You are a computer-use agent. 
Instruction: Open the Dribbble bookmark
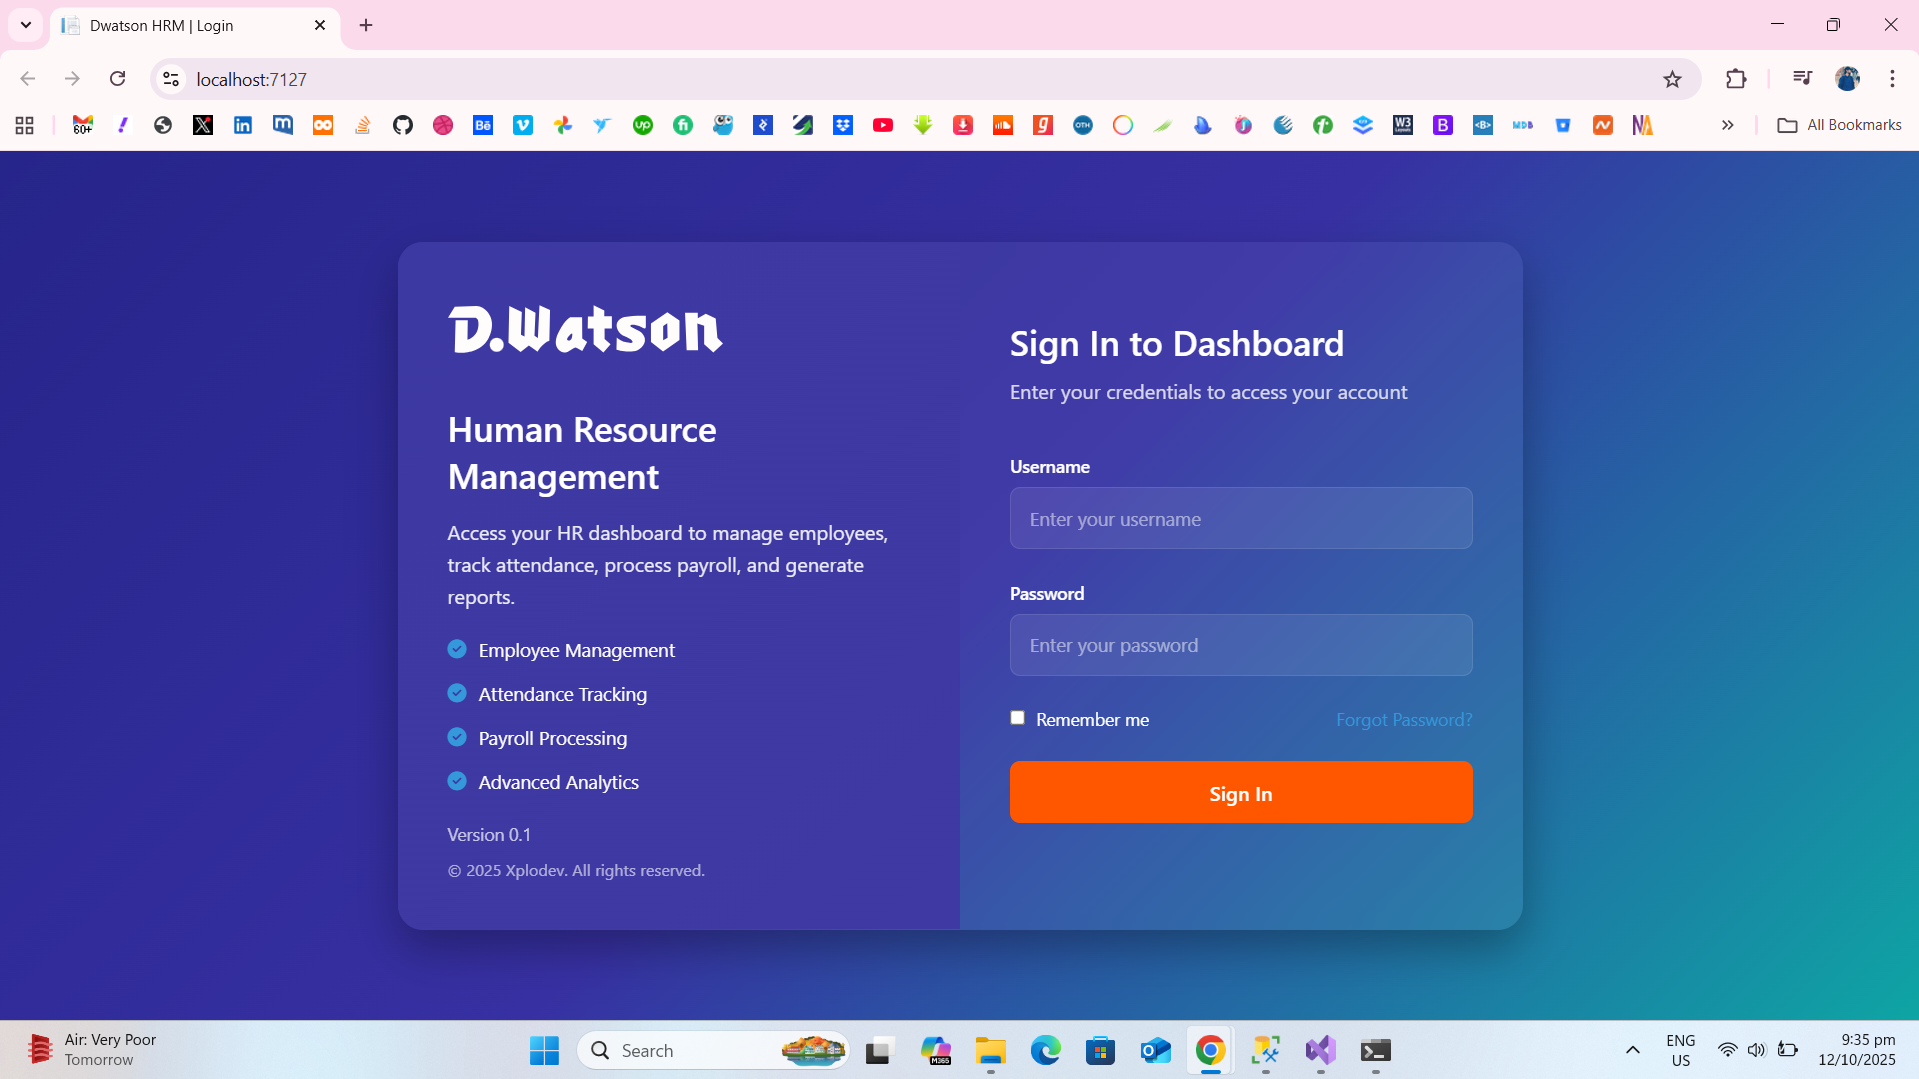point(443,125)
